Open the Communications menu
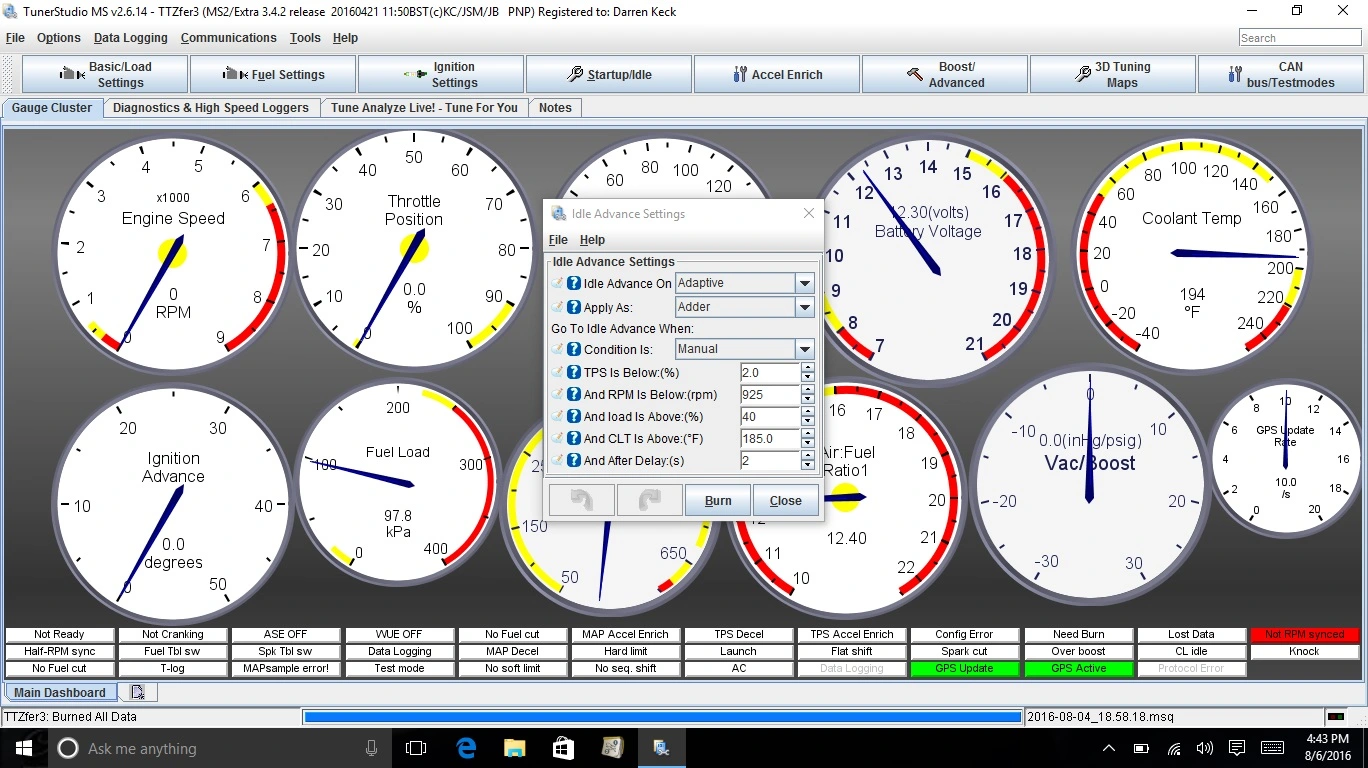Screen dimensions: 1368x768 [x=228, y=38]
